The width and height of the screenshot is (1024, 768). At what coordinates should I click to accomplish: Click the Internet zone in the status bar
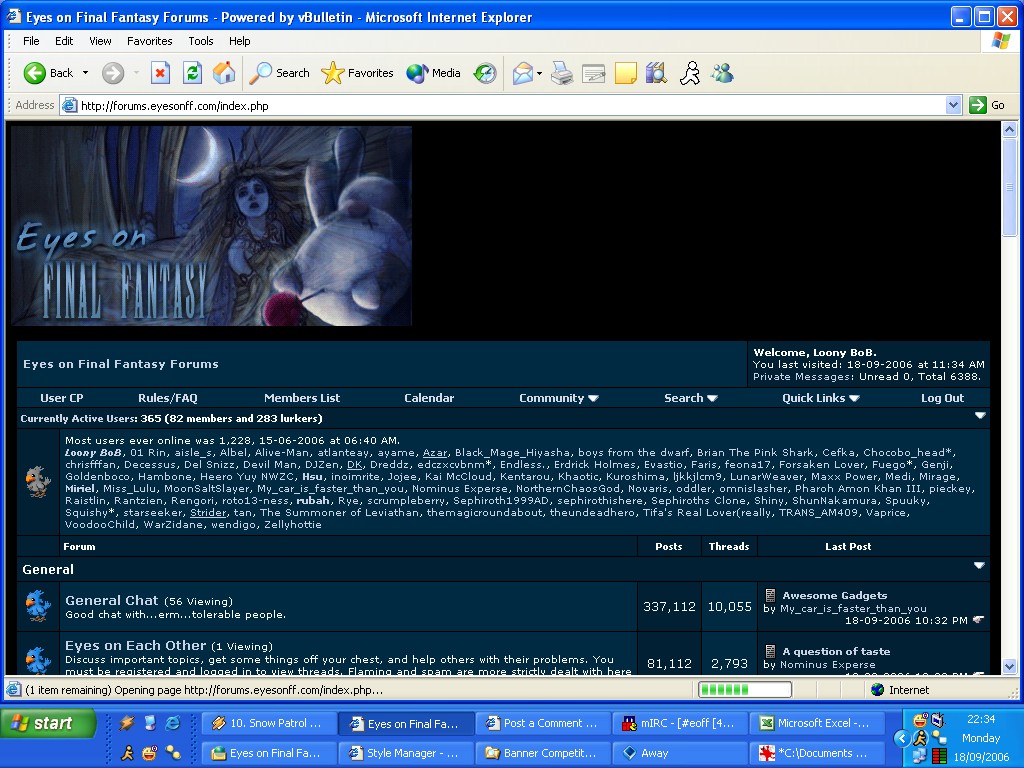point(900,690)
